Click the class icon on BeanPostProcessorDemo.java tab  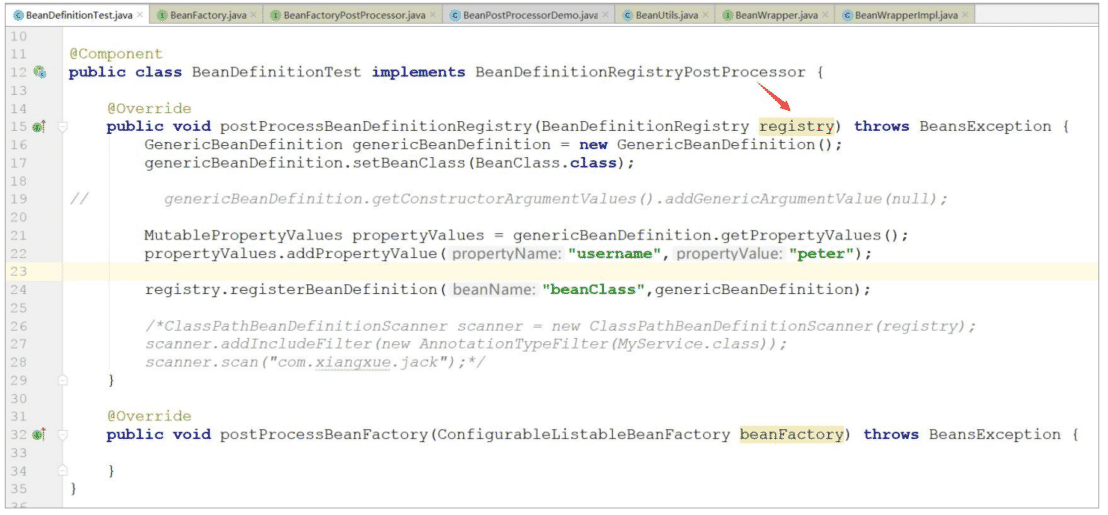point(455,15)
